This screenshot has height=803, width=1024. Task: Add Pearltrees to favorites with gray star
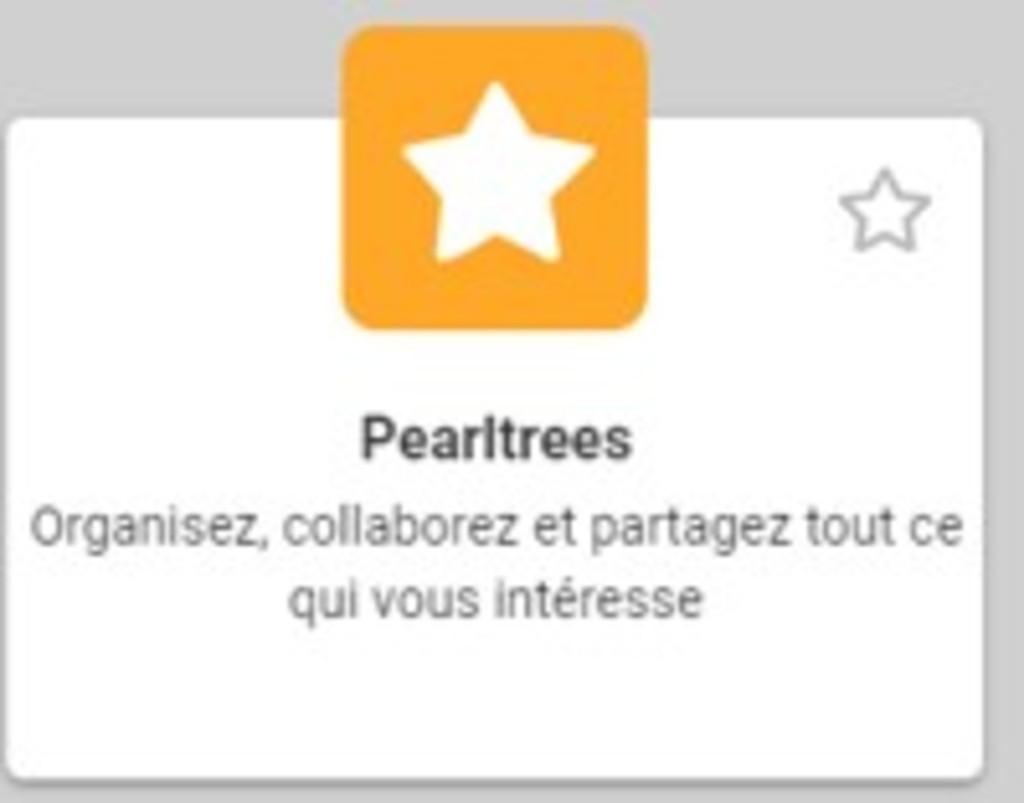884,212
